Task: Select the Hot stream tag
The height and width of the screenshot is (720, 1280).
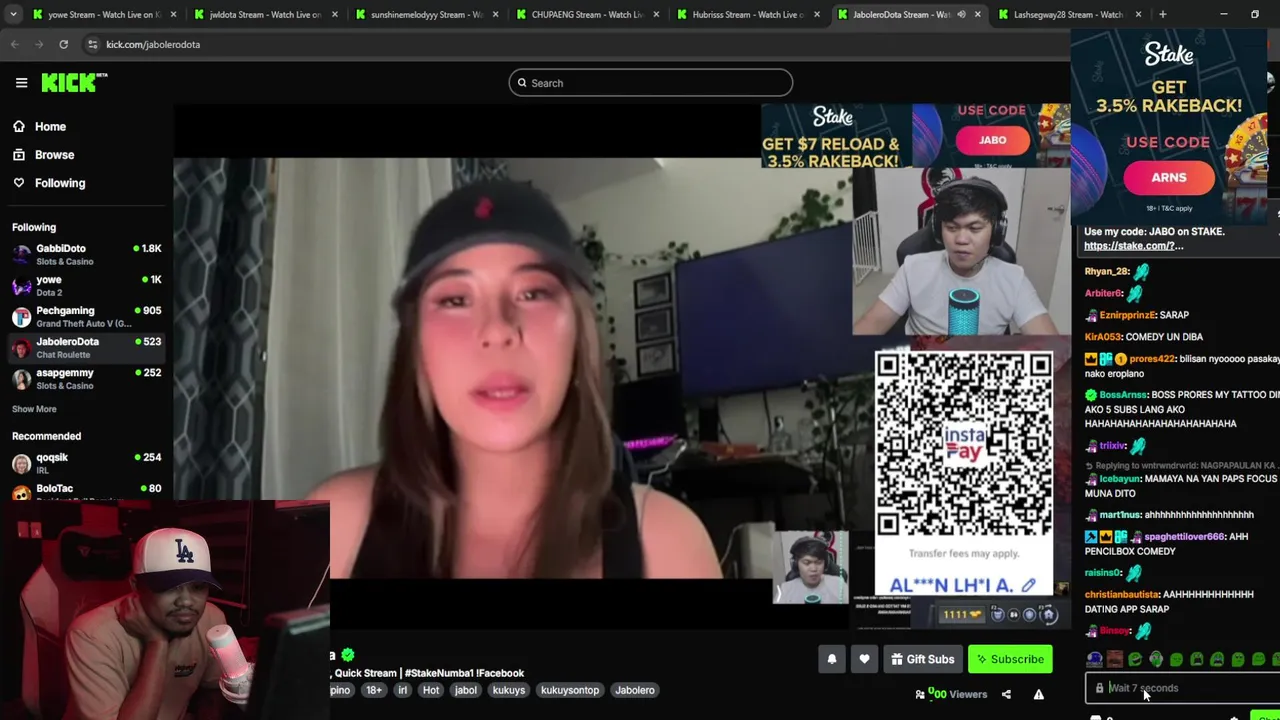Action: point(431,690)
